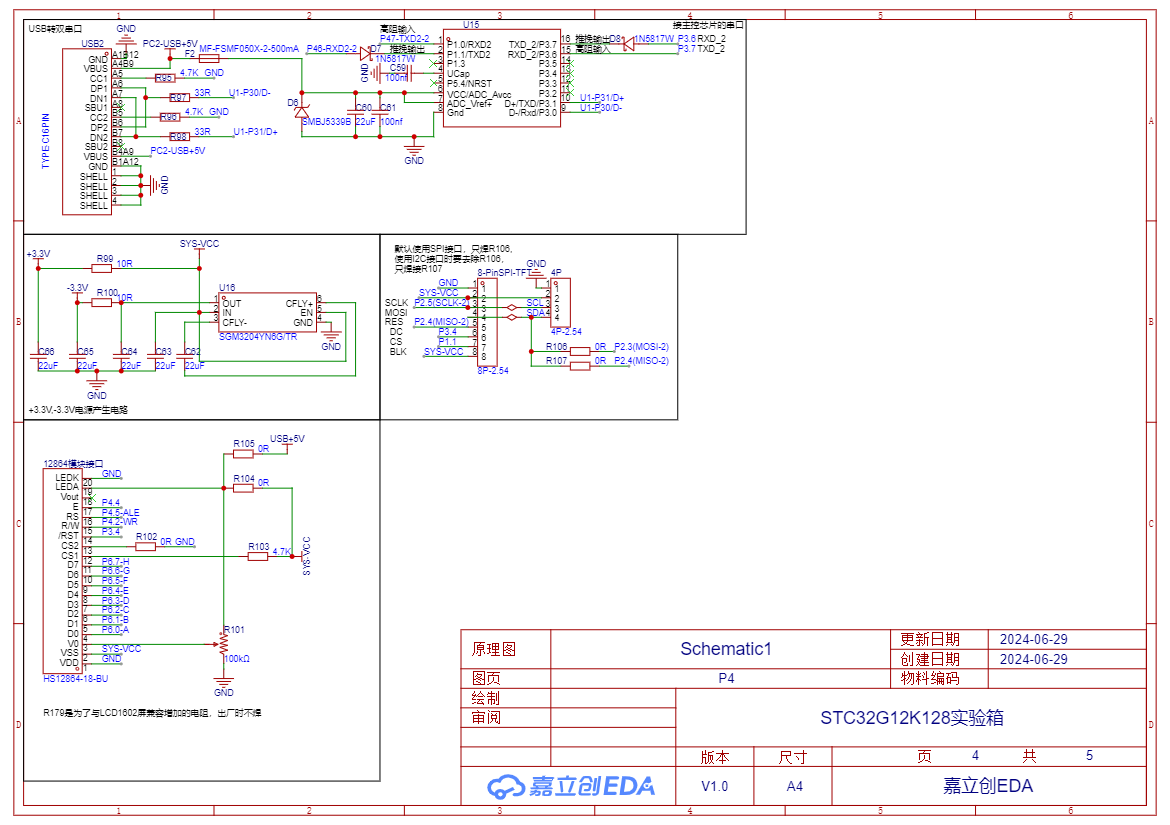Click the 嘉立创EDA cloud logo in title block
Screen dimensions: 1170x825
[571, 785]
